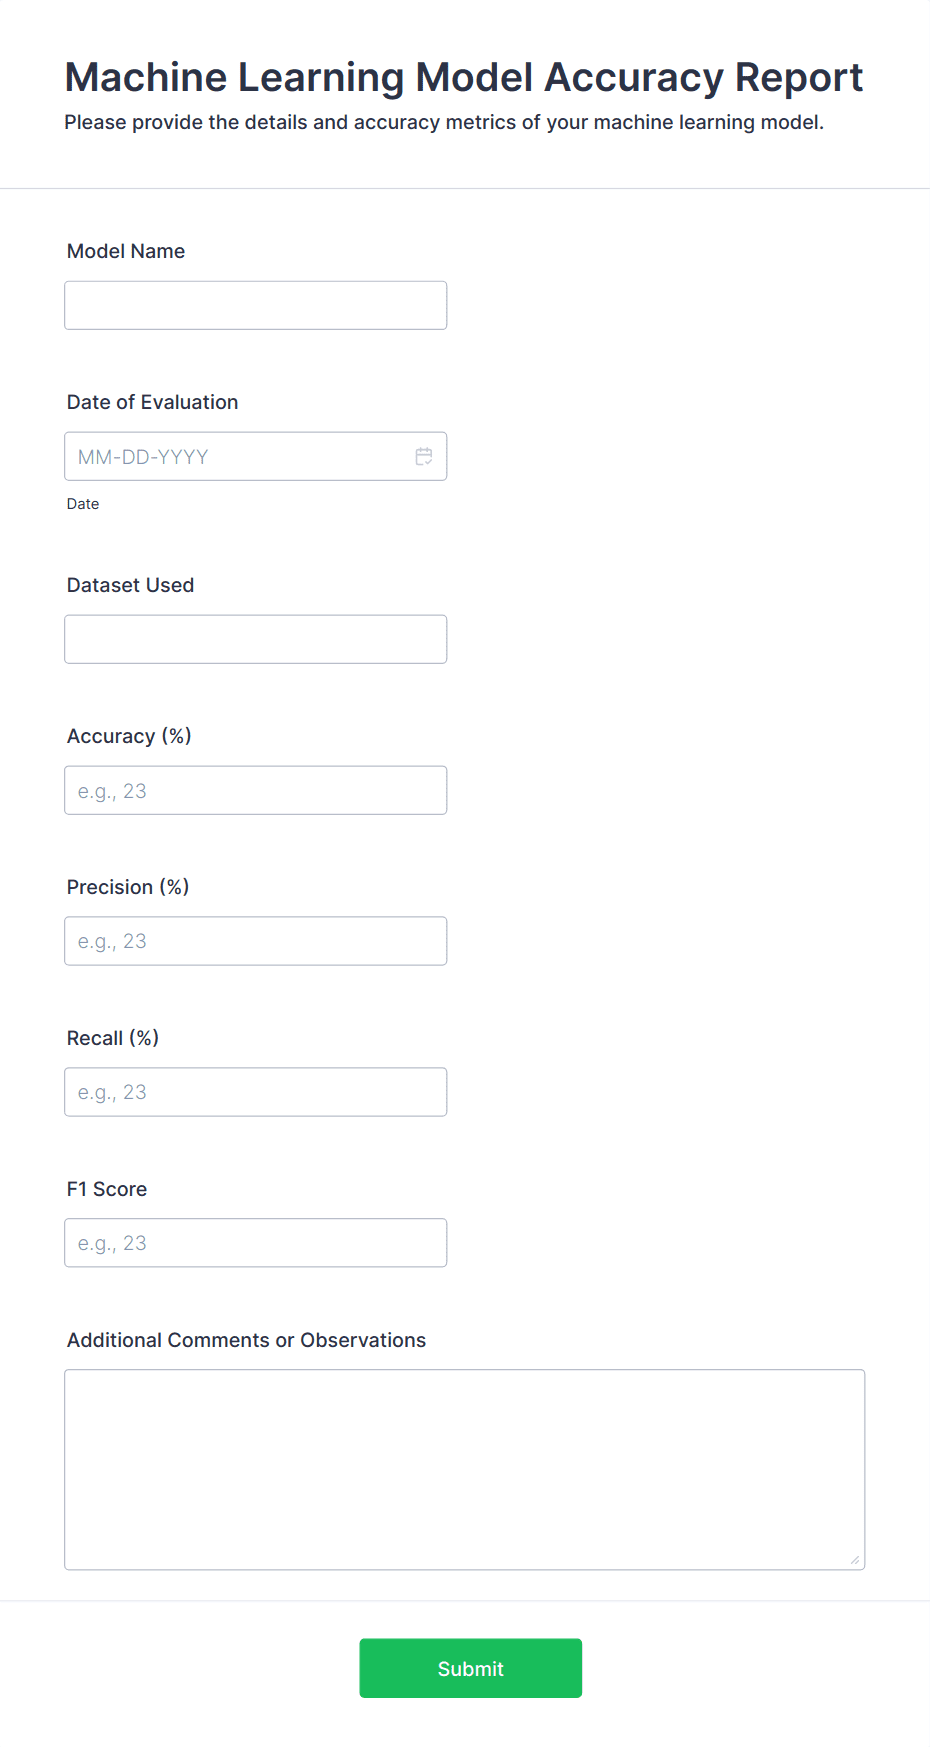This screenshot has width=930, height=1747.
Task: Click the "Dataset Used" label text
Action: pyautogui.click(x=131, y=585)
